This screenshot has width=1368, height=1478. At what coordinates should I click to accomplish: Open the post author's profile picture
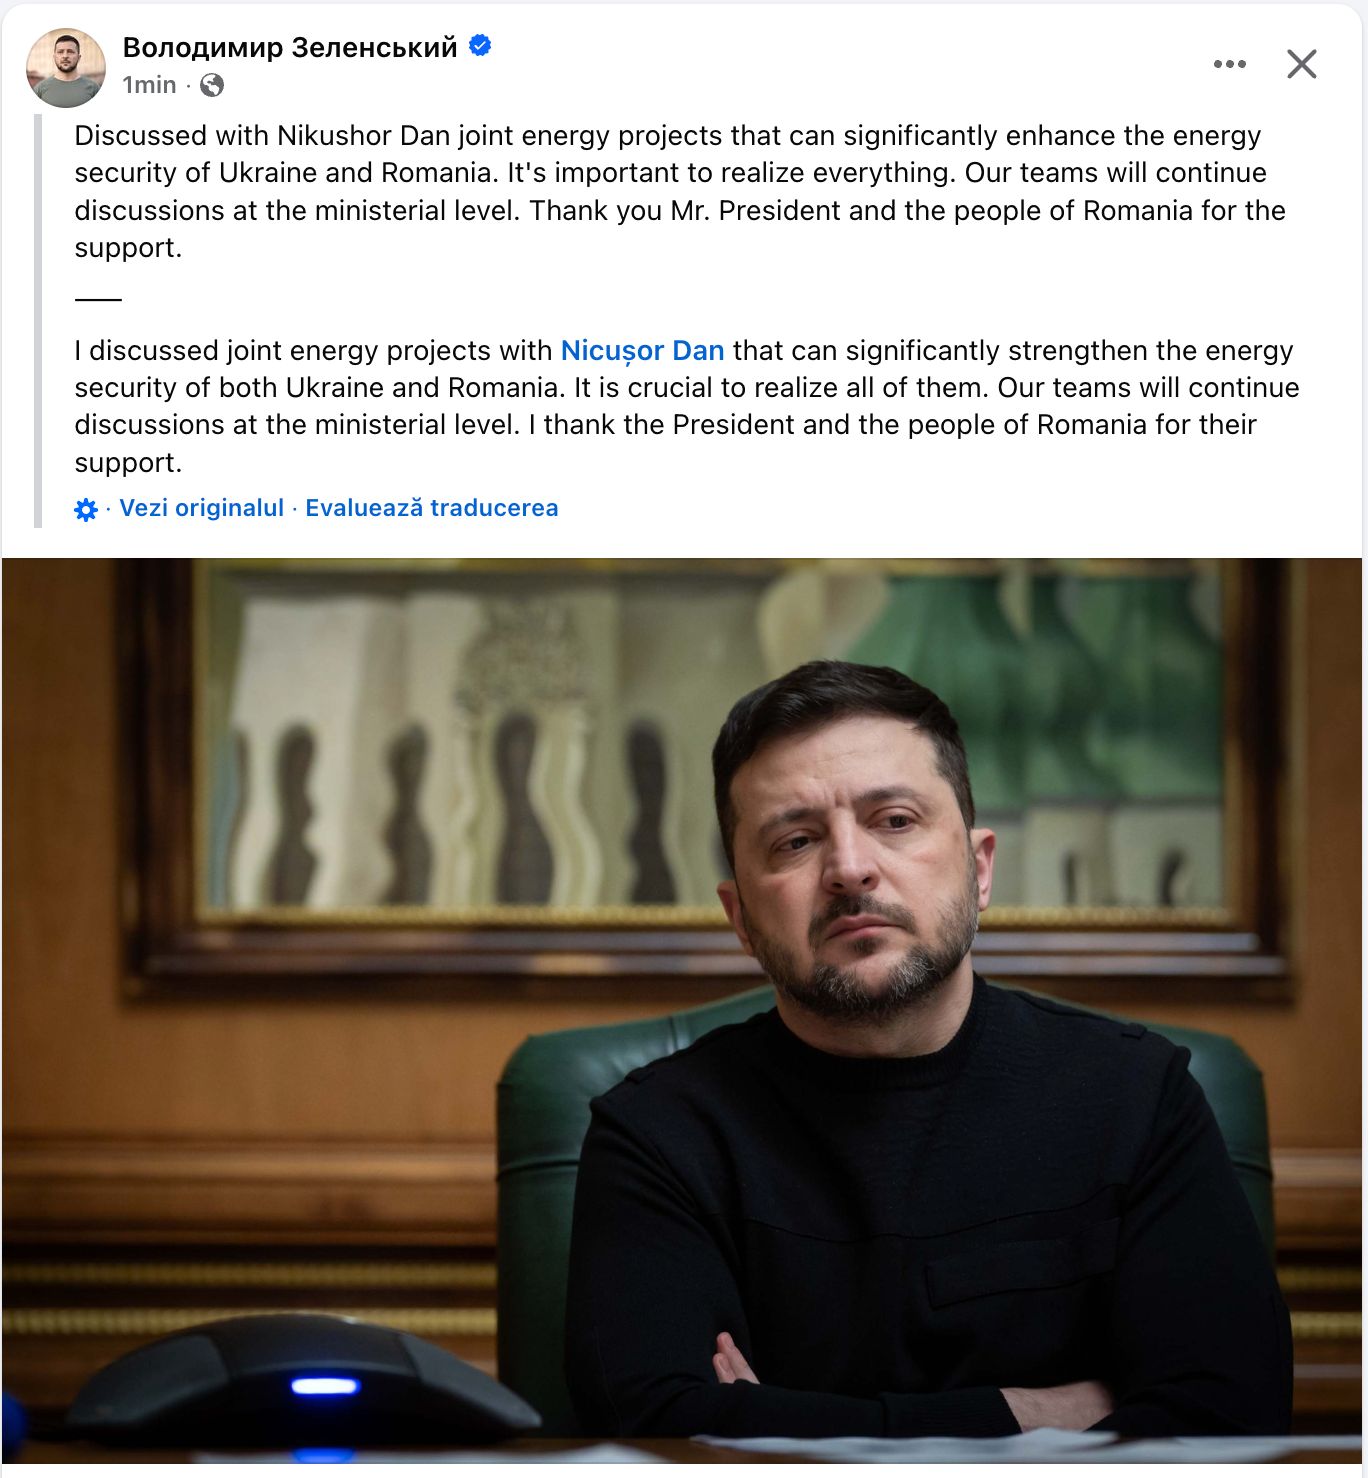coord(66,67)
